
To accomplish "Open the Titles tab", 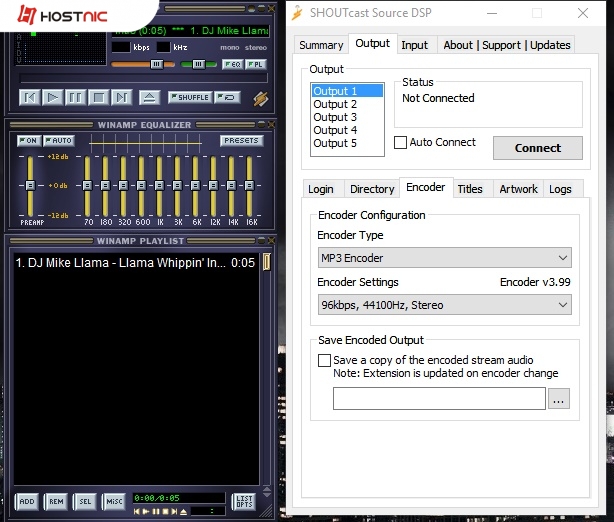I will coord(470,189).
